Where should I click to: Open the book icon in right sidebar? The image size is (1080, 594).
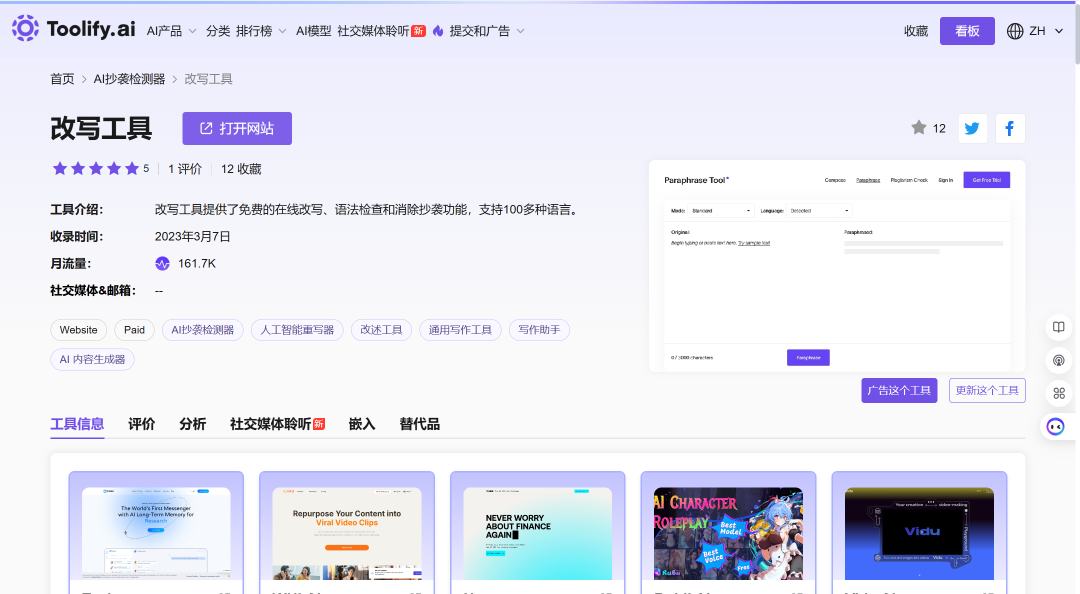[x=1059, y=327]
